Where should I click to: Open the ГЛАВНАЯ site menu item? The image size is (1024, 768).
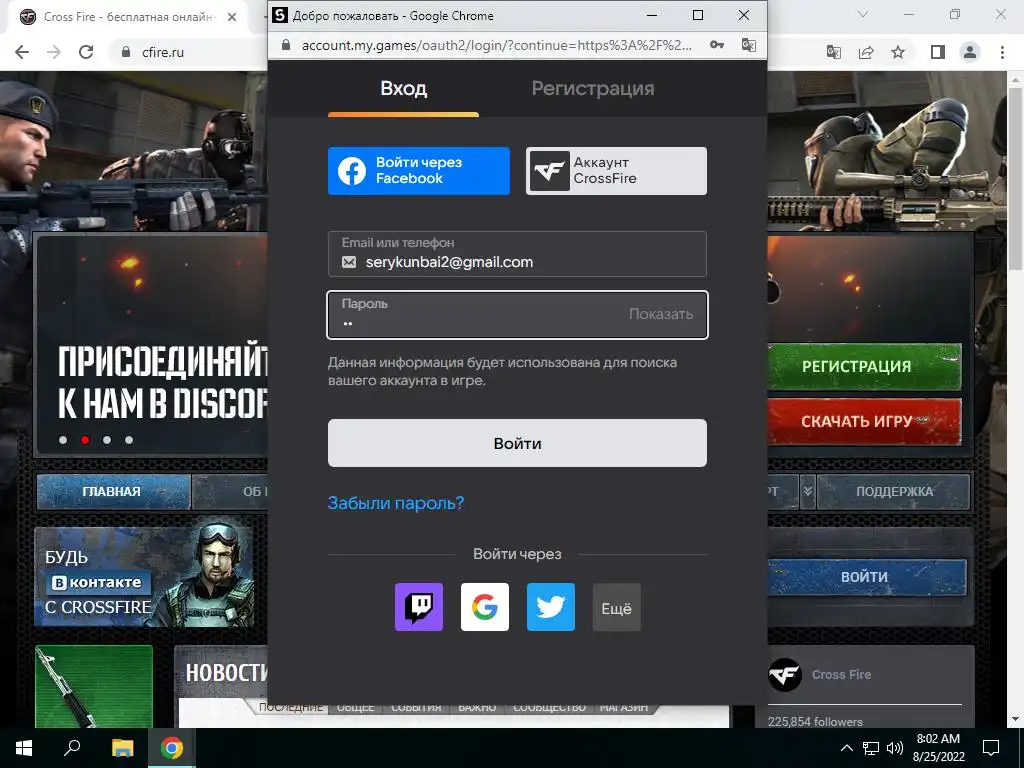point(112,492)
